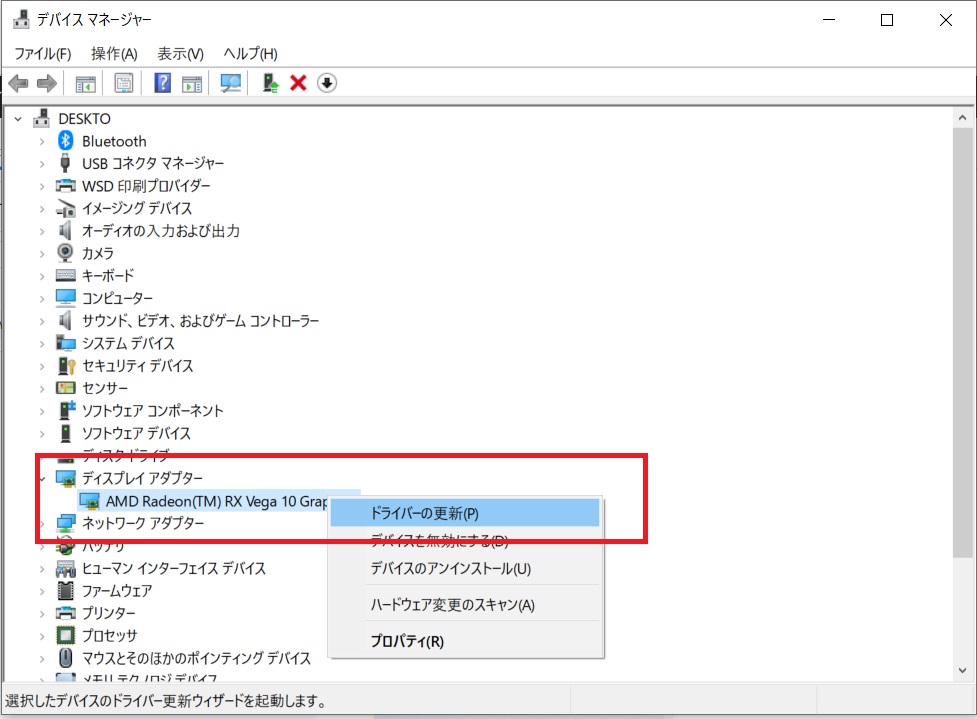
Task: Click the scan hardware changes monitor icon
Action: (231, 83)
